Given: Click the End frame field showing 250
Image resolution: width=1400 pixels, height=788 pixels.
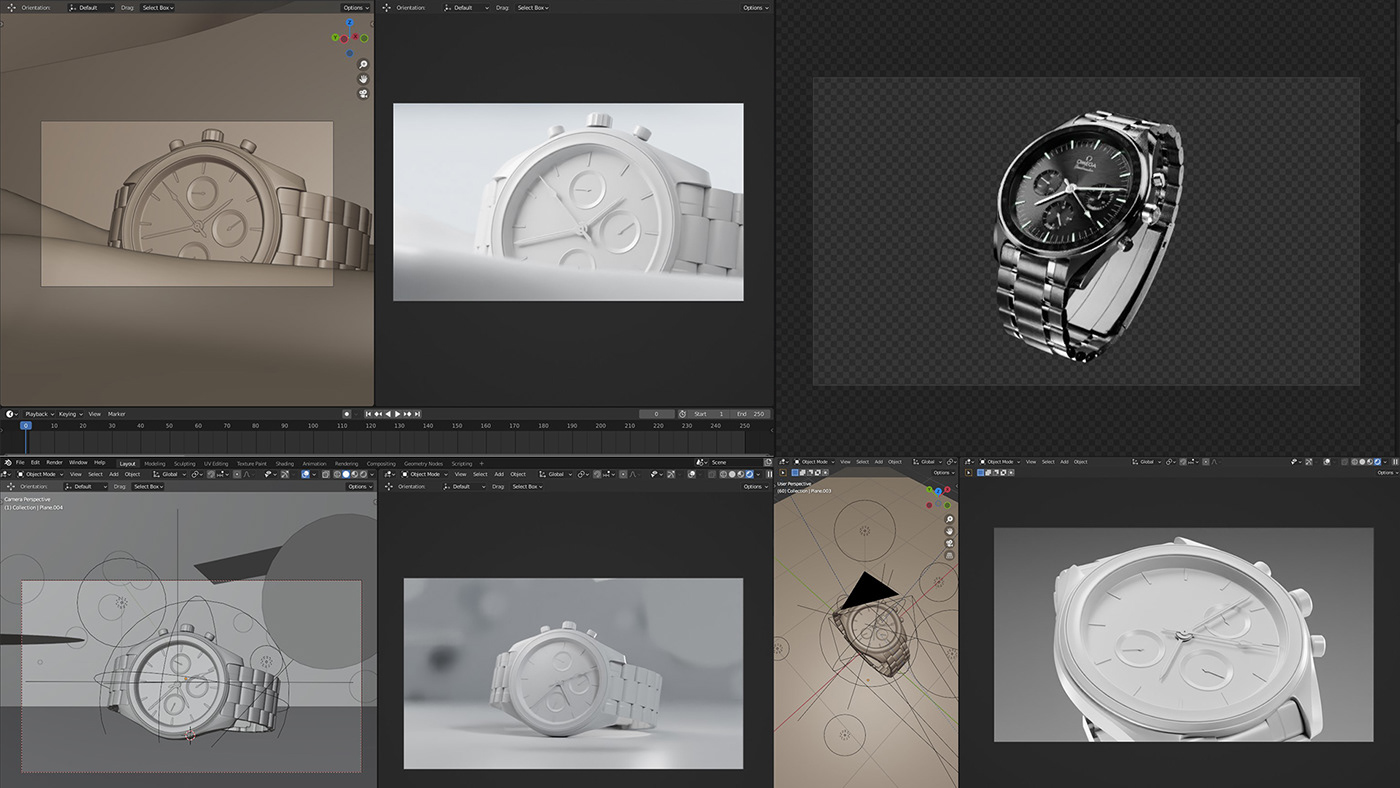Looking at the screenshot, I should 748,414.
